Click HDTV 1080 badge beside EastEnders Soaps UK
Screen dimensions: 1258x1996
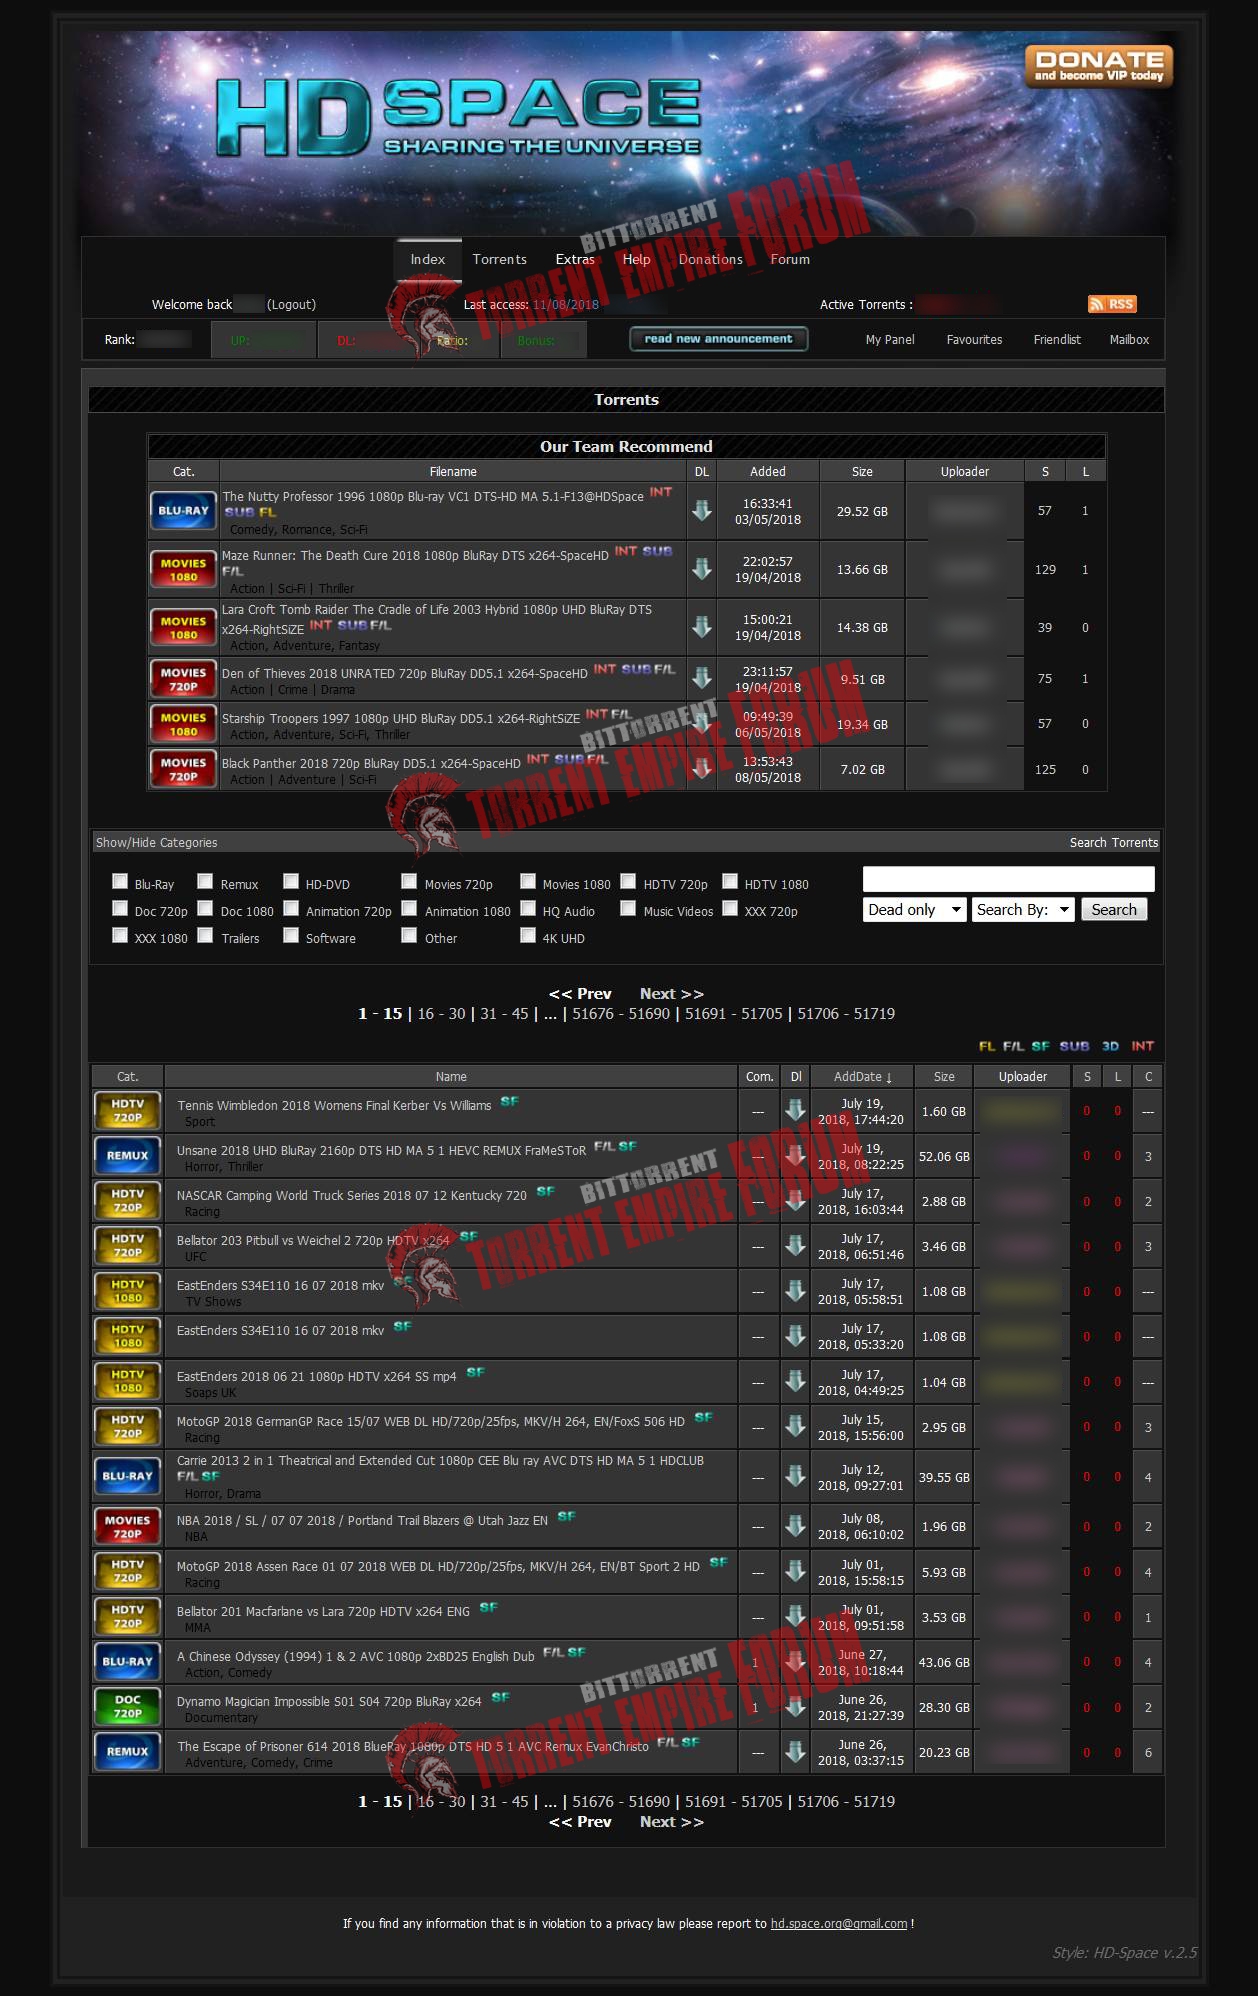[127, 1381]
